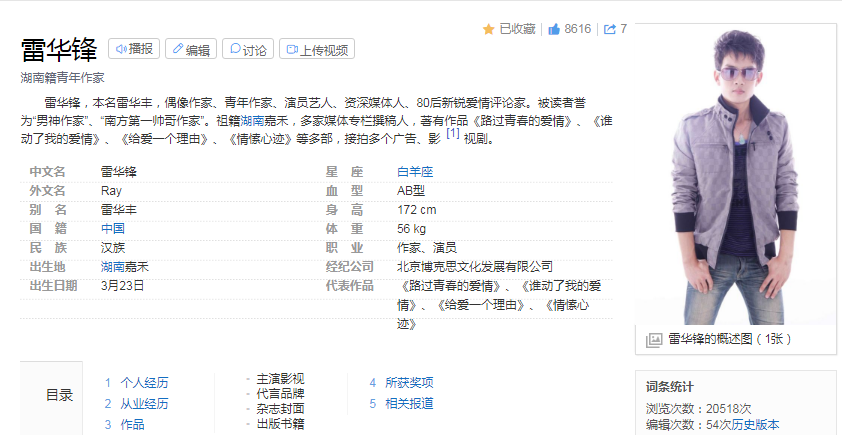
Task: Jump to section 4 所获奖项
Action: (x=409, y=383)
